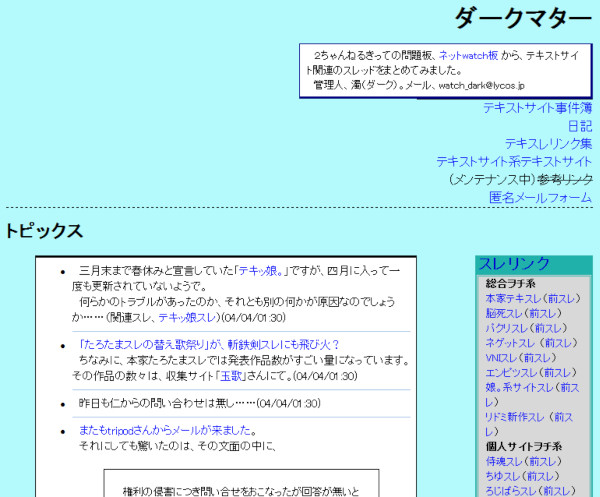600x497 pixels.
Task: Open the 侍魂スレ thread link
Action: [504, 462]
